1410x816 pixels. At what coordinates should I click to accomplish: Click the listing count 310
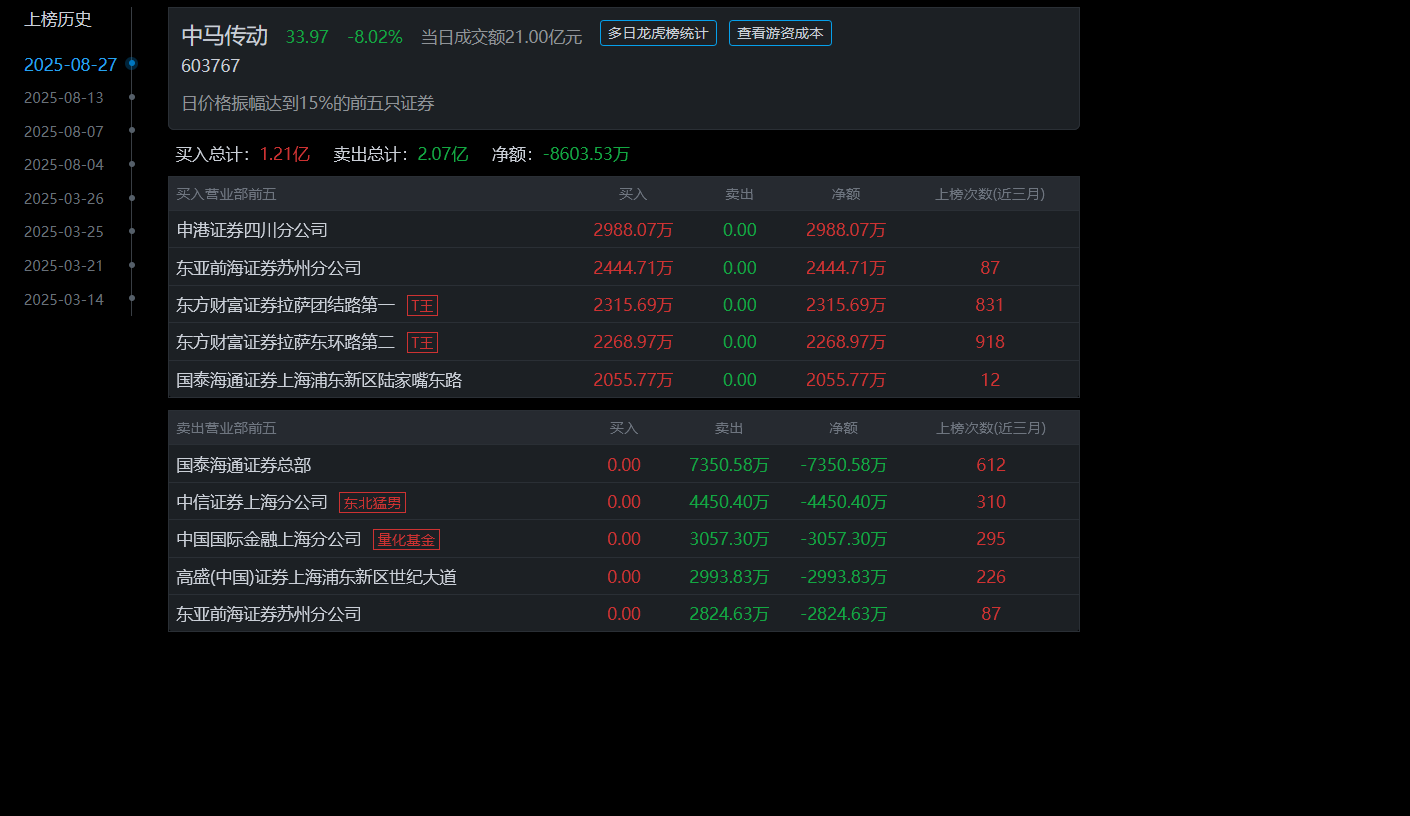(991, 502)
